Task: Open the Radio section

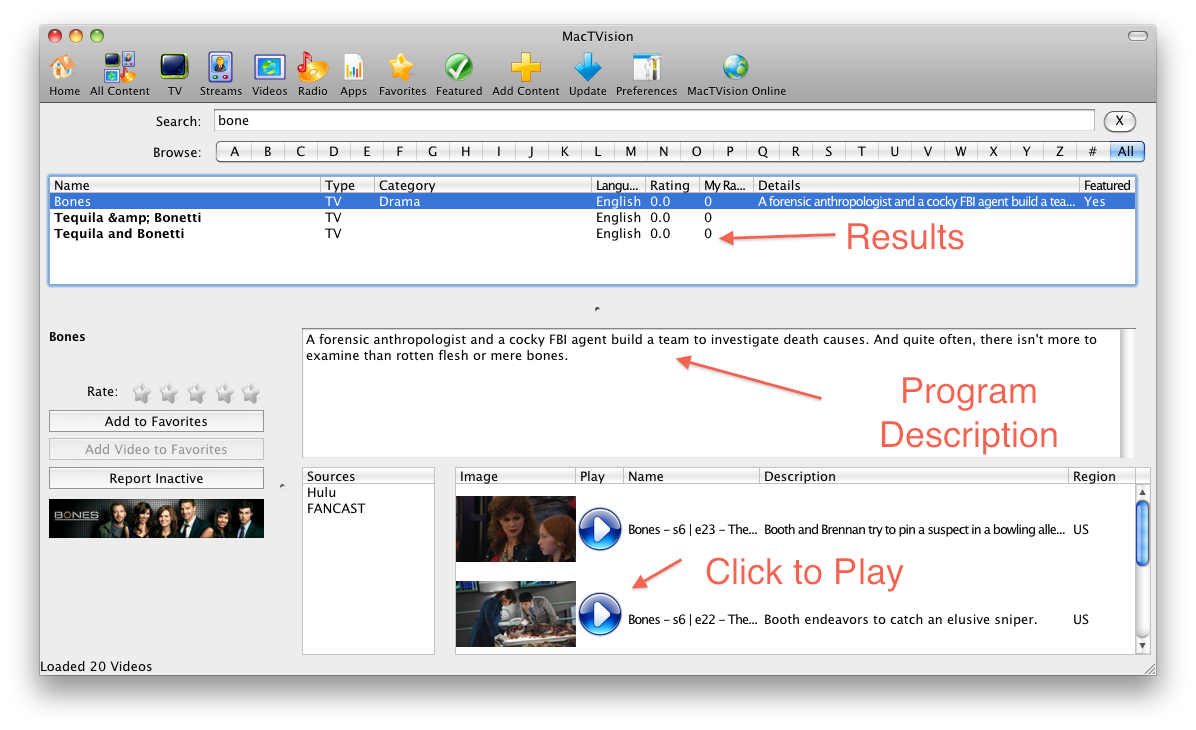Action: click(312, 75)
